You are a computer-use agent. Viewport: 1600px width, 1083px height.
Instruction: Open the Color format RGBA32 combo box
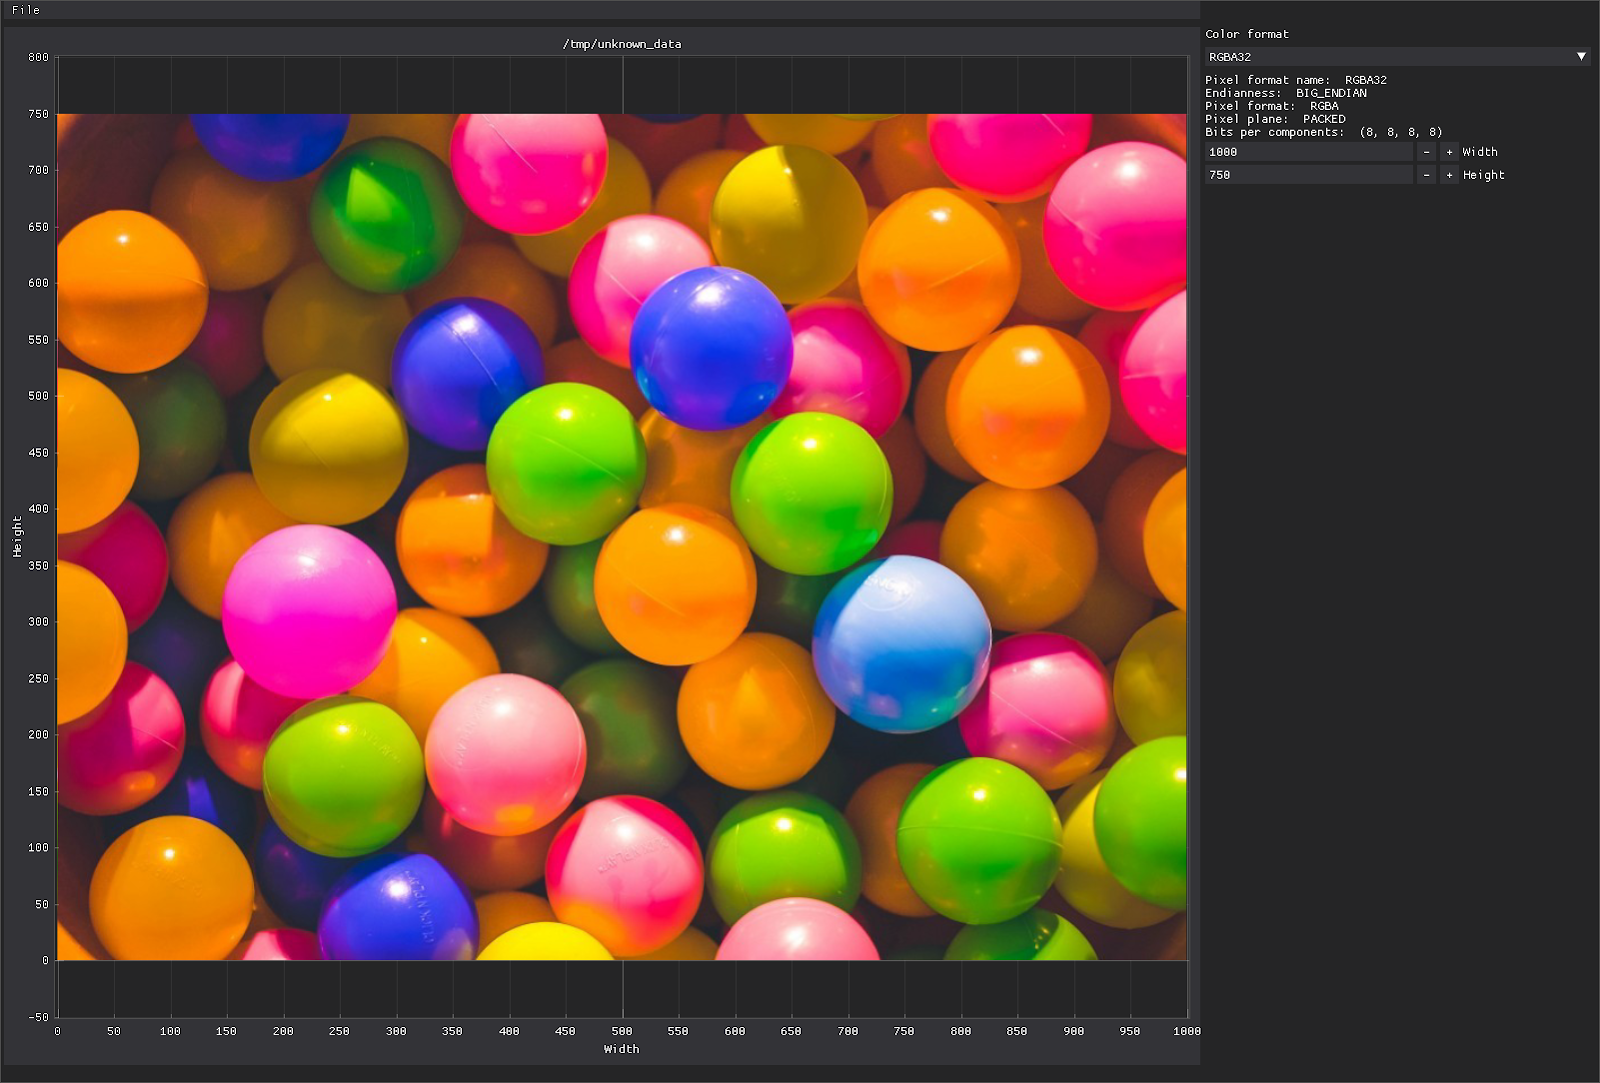[1397, 57]
